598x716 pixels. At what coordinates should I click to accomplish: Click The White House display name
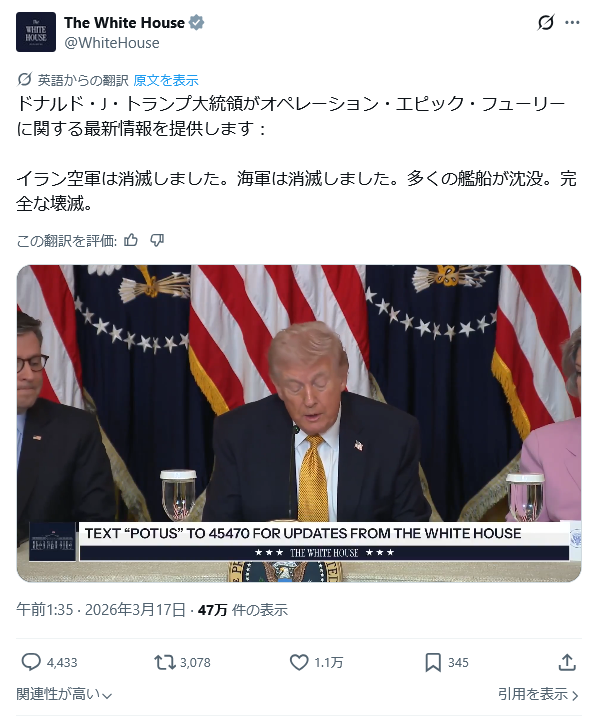tap(124, 22)
